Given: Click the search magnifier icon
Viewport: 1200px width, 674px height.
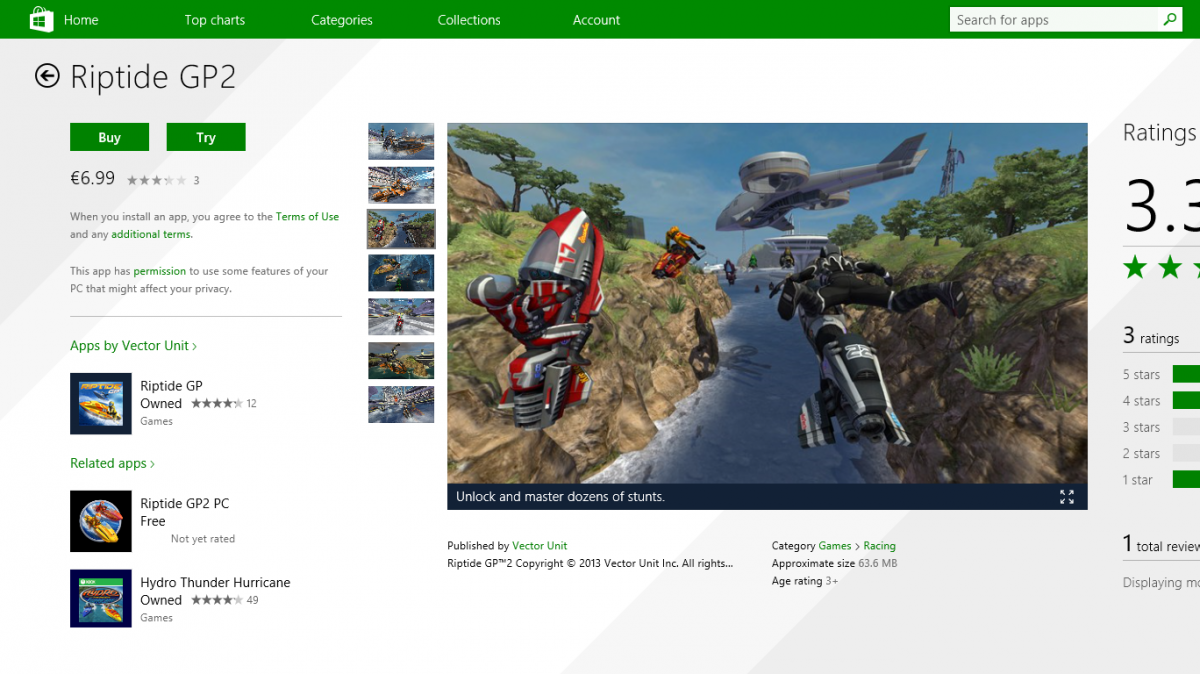Looking at the screenshot, I should pos(1169,19).
